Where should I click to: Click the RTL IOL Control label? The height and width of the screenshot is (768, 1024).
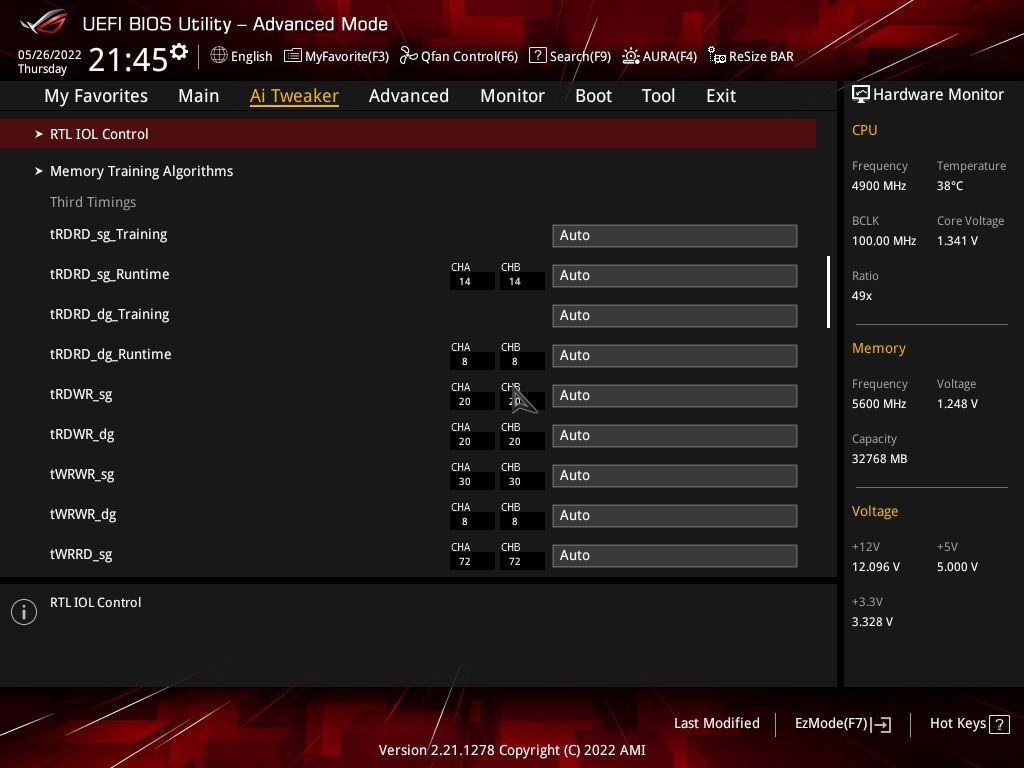tap(99, 134)
